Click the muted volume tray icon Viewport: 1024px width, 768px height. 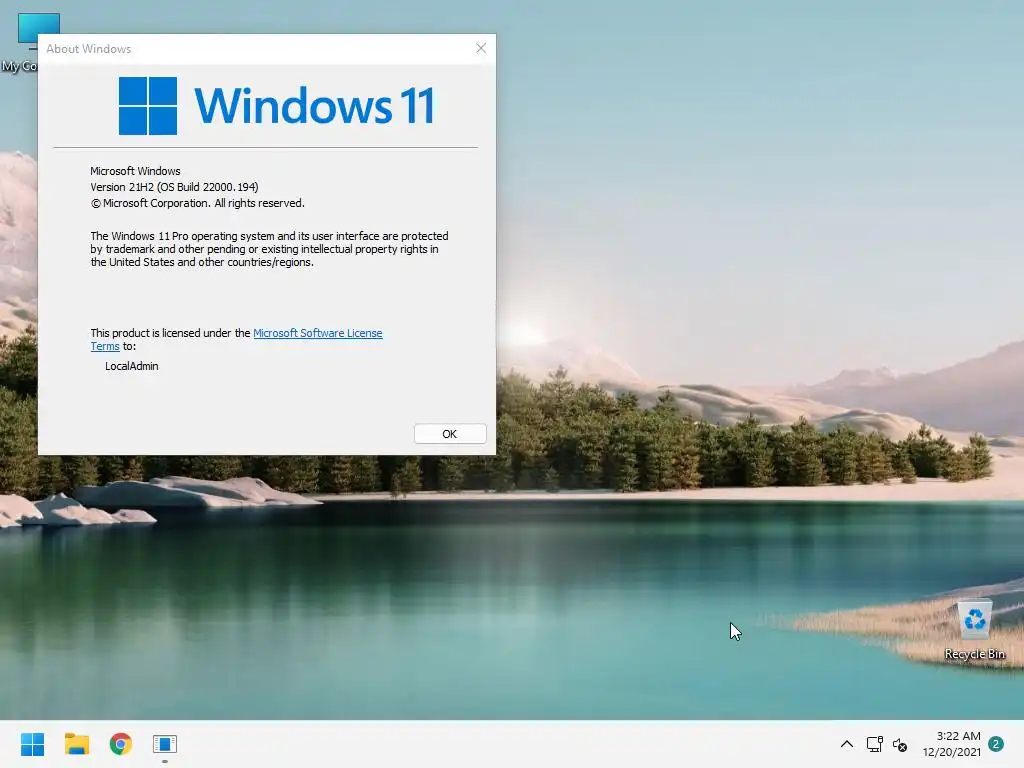coord(900,744)
